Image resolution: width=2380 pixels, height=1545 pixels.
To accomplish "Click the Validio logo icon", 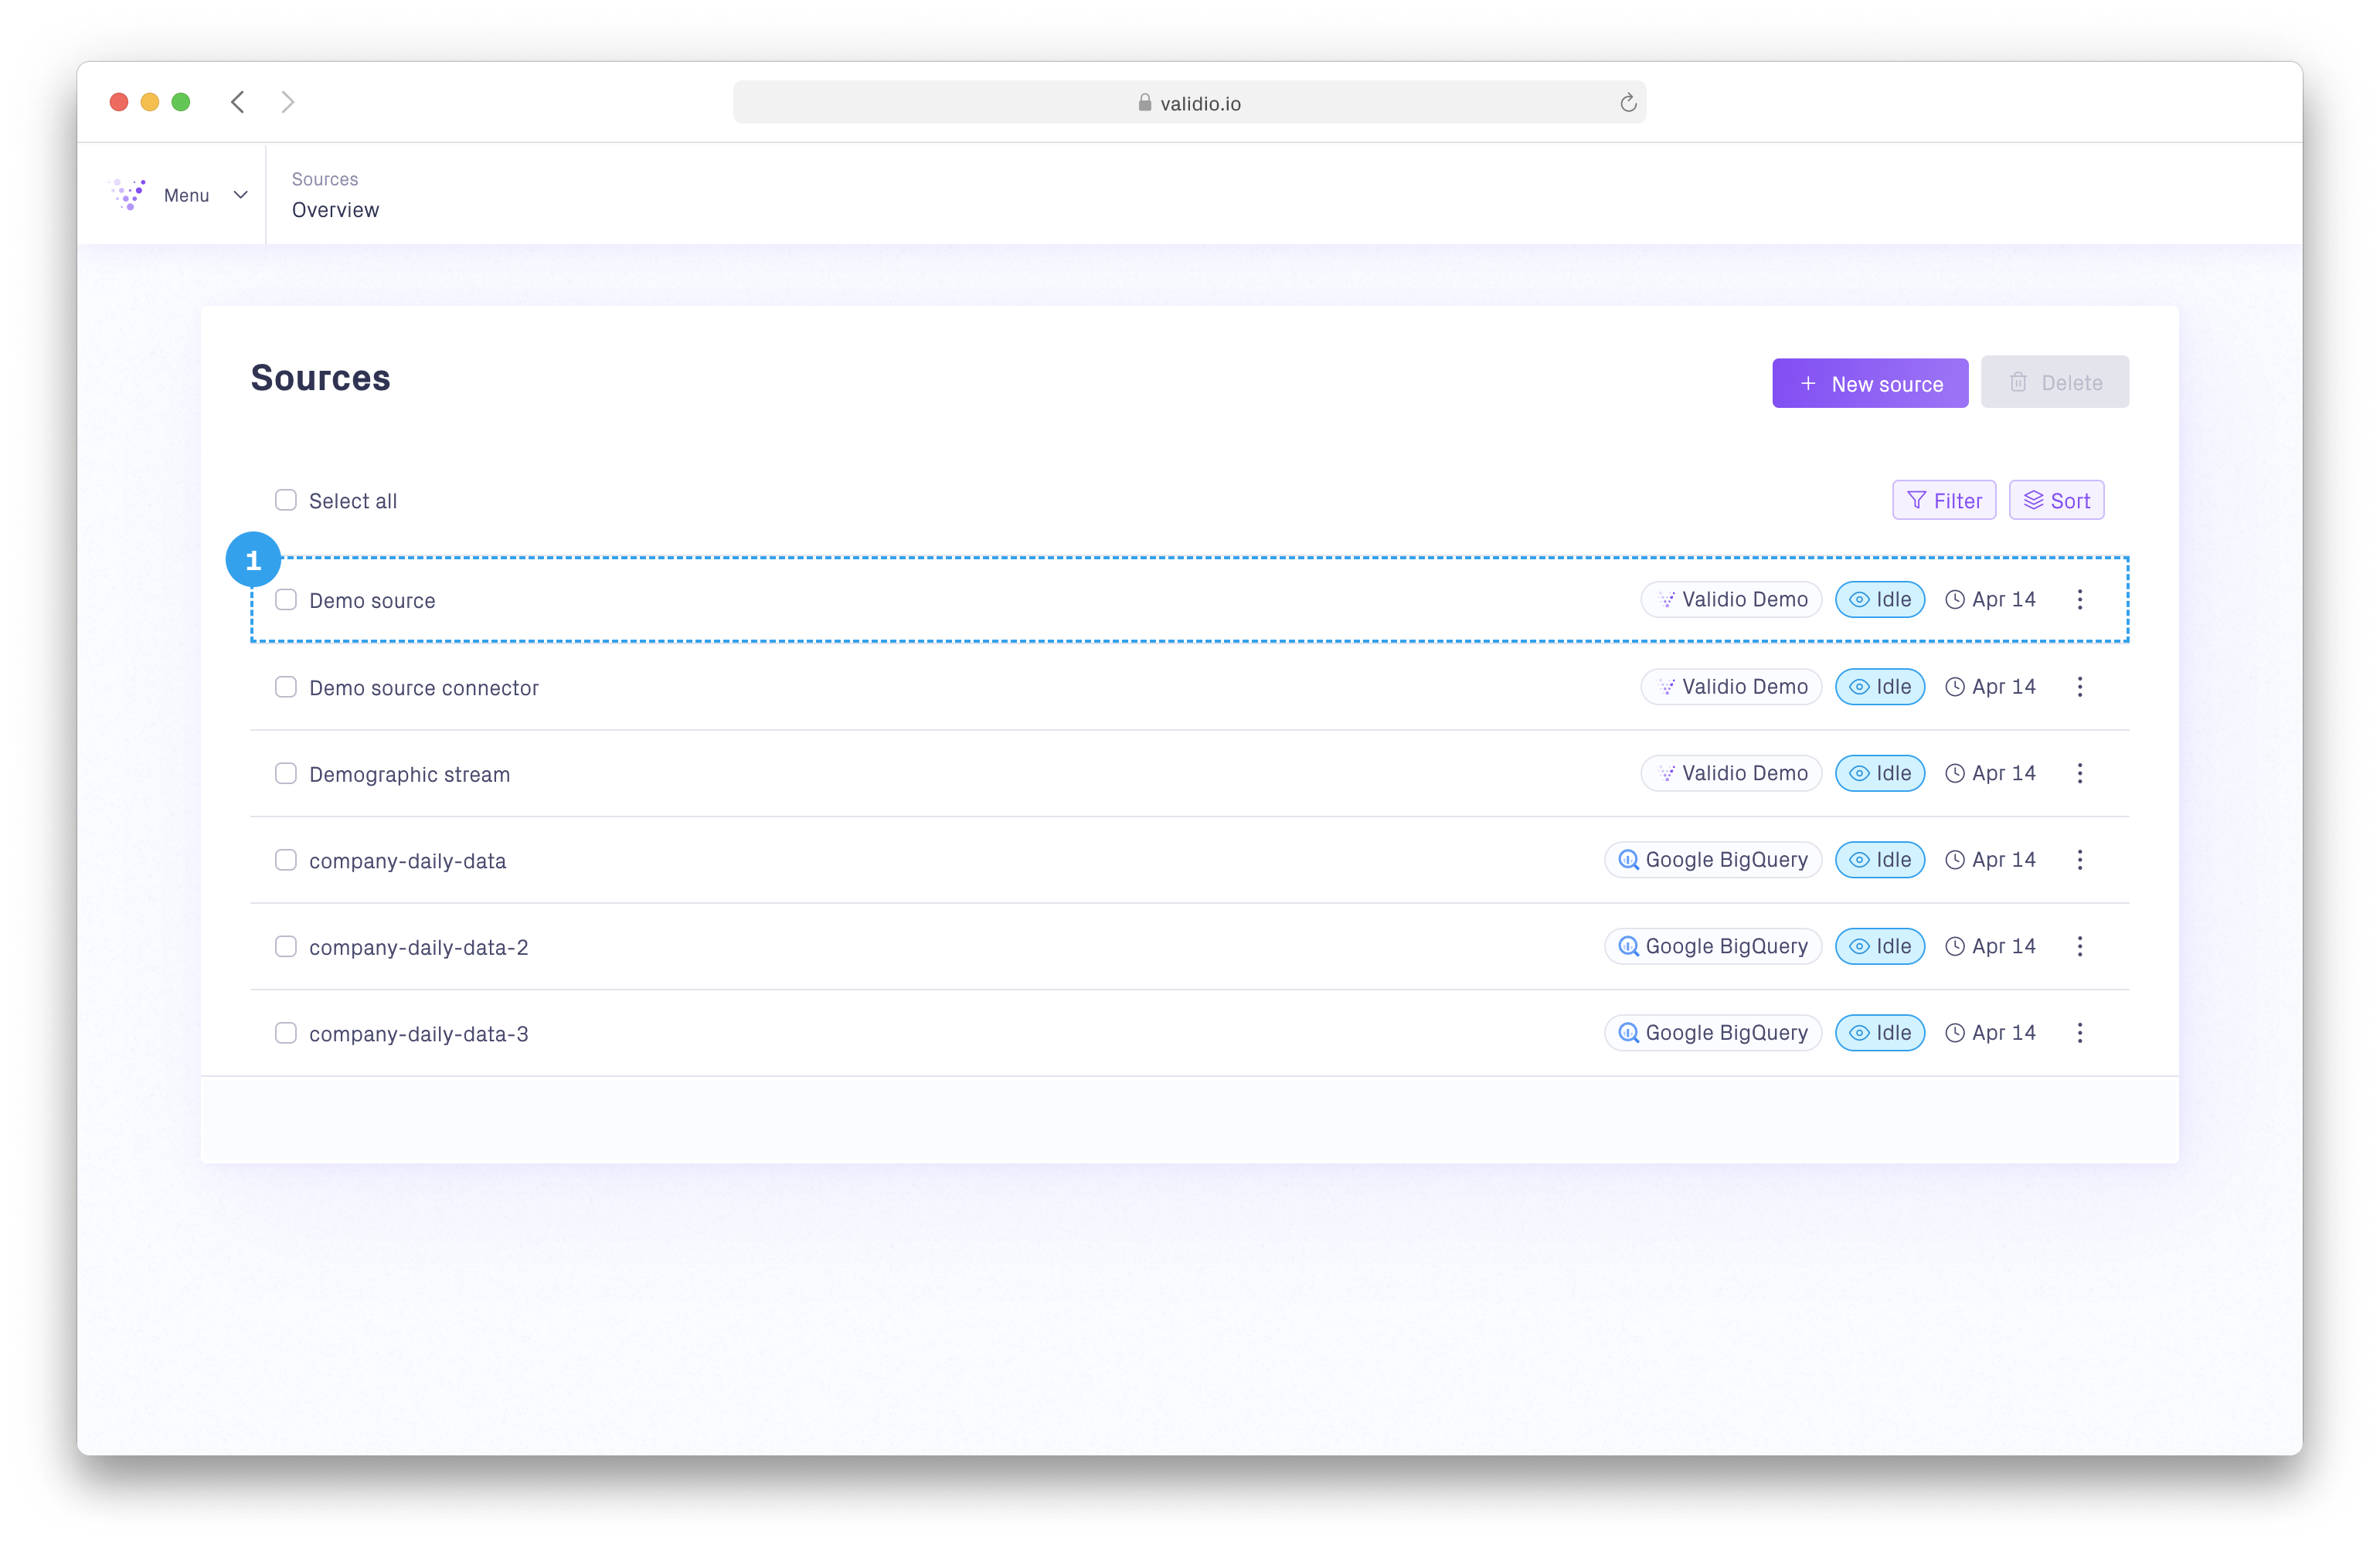I will click(x=128, y=194).
